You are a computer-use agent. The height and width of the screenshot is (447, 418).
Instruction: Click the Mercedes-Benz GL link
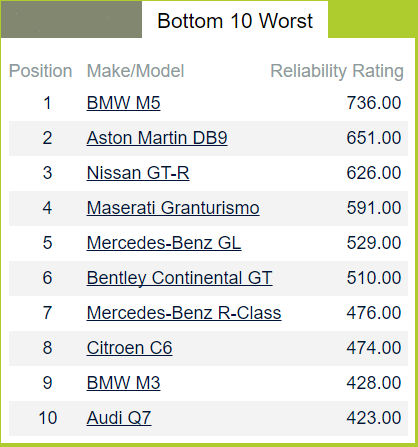(164, 243)
